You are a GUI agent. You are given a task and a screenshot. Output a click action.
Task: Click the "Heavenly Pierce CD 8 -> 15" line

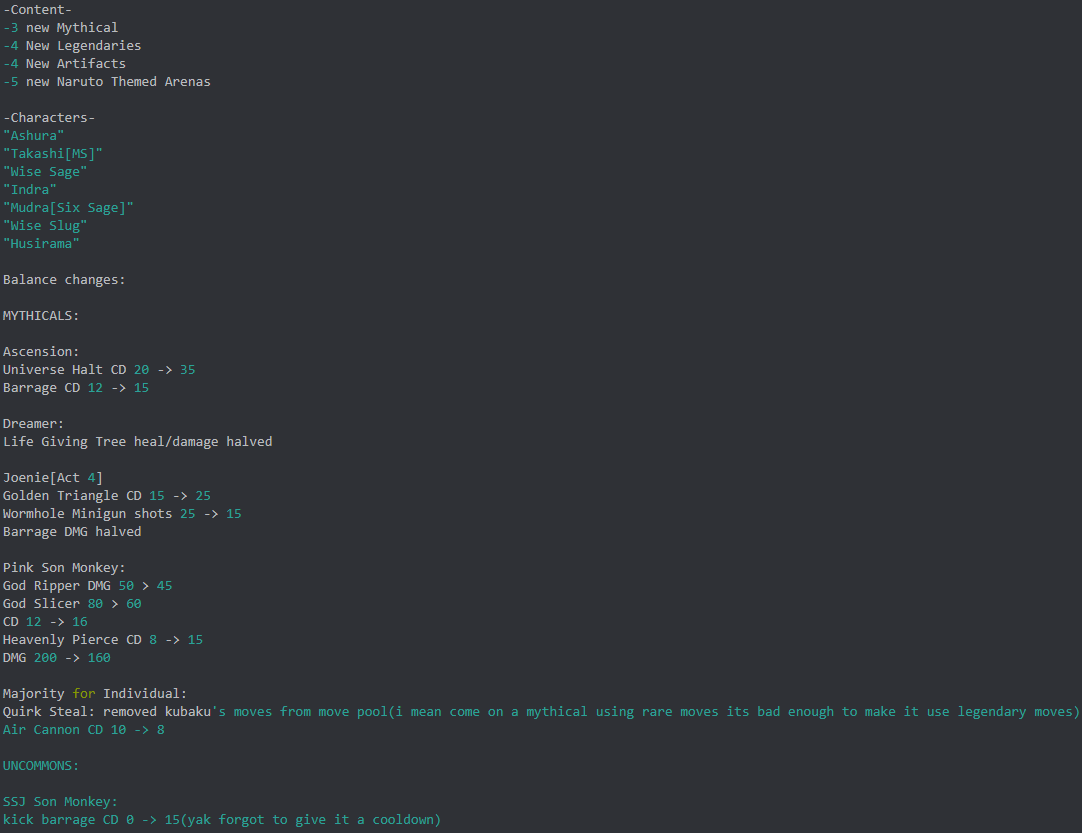(103, 640)
